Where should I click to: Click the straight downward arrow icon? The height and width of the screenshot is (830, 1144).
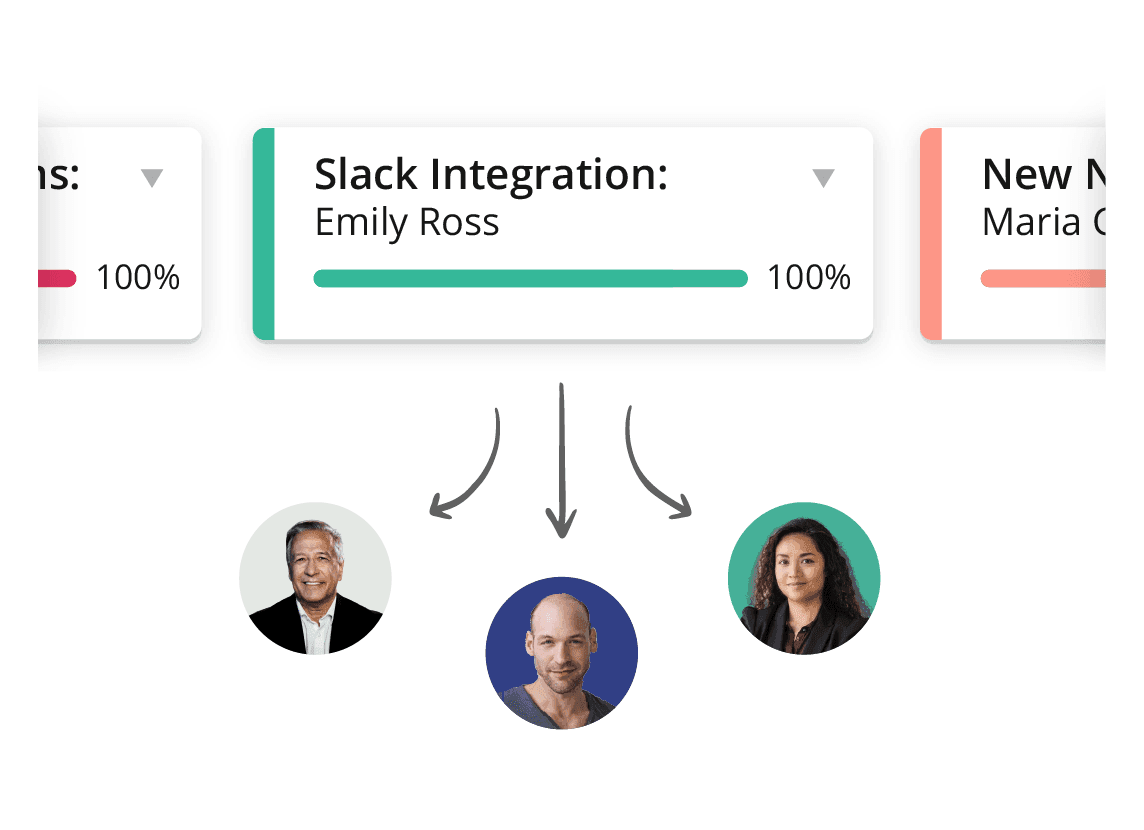click(561, 460)
